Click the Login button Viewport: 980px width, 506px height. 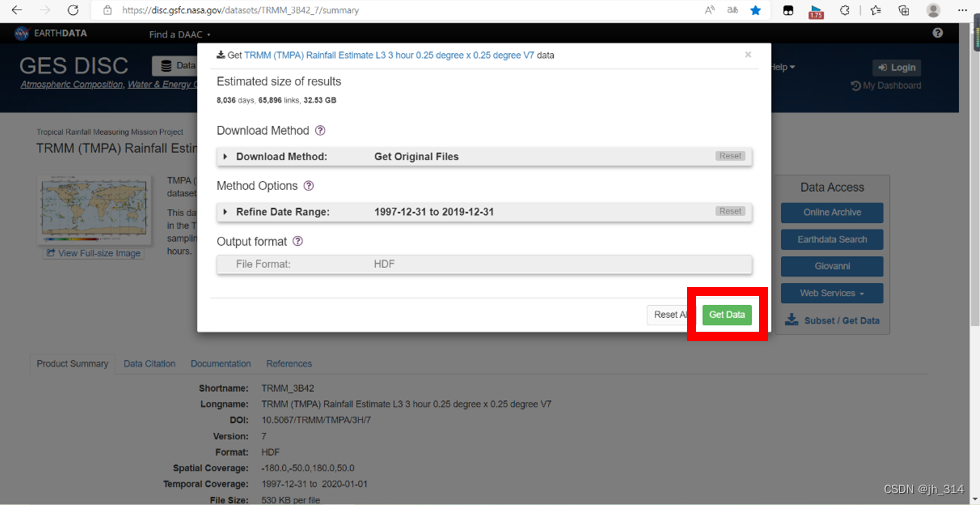(896, 67)
